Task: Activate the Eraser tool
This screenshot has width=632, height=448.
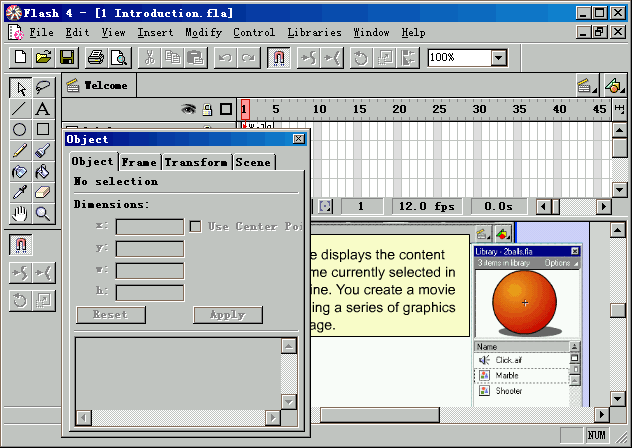Action: pyautogui.click(x=43, y=192)
